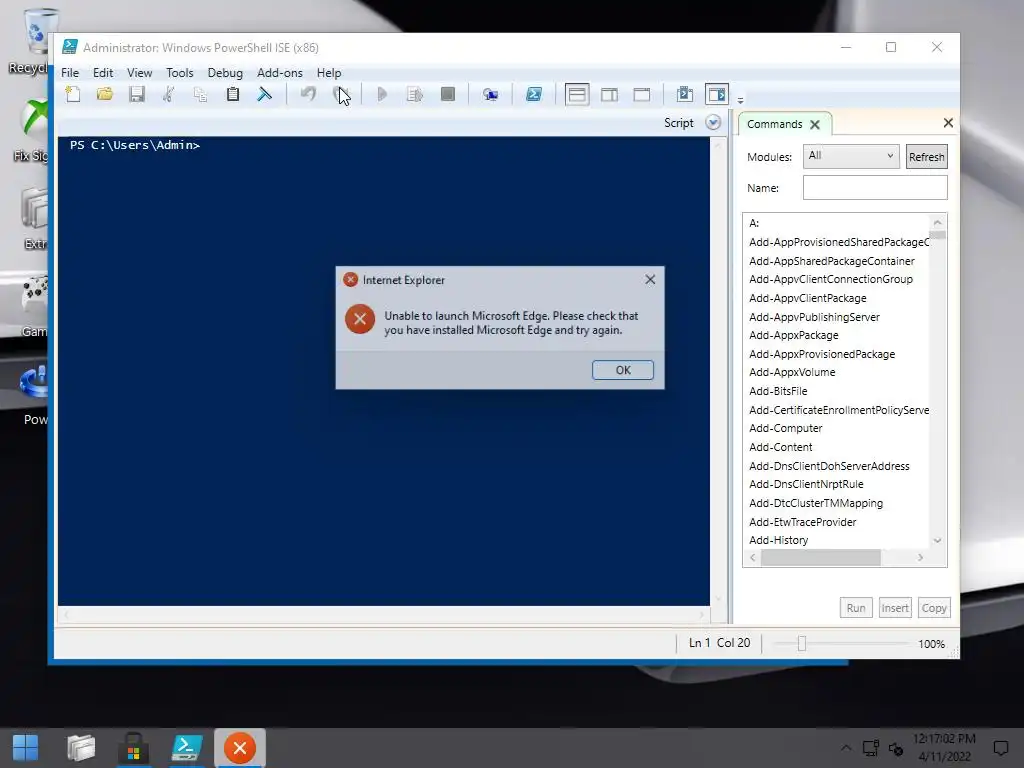Click the New Remote PowerShell Tab icon

coord(490,95)
